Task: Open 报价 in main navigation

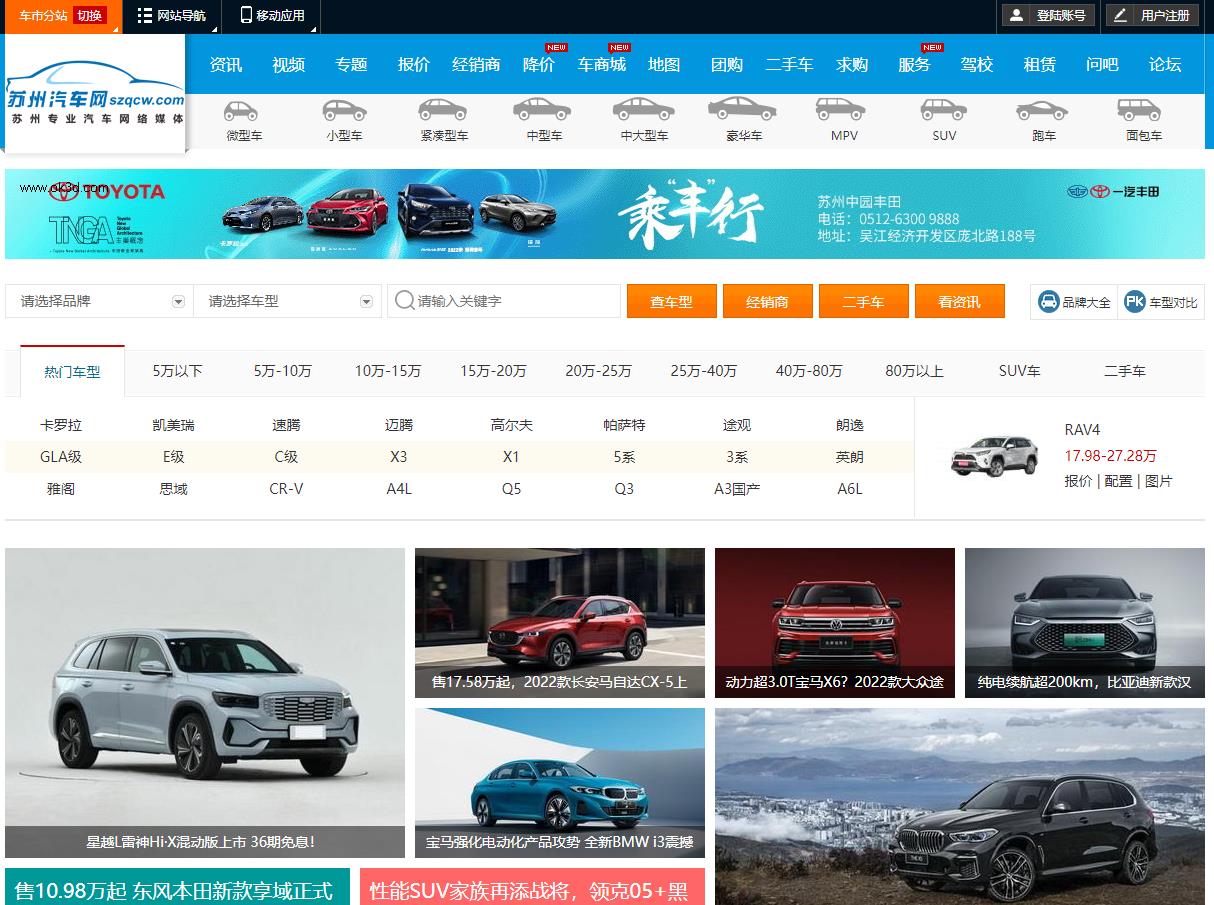Action: [x=414, y=64]
